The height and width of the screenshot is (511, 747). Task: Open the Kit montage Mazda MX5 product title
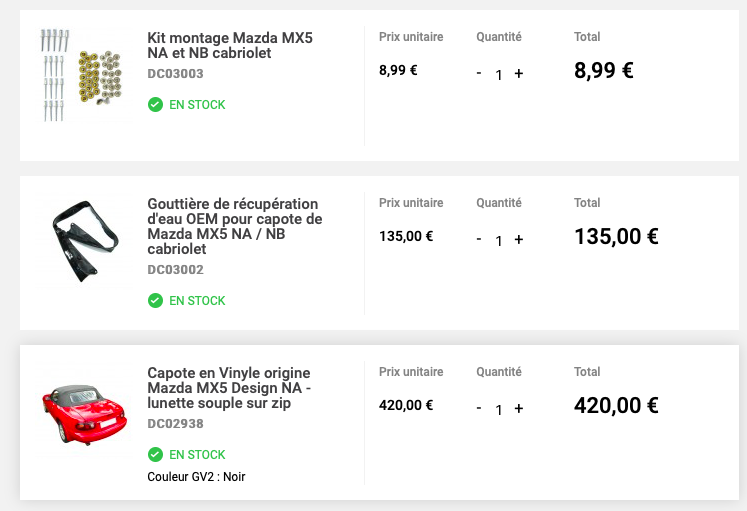(230, 45)
